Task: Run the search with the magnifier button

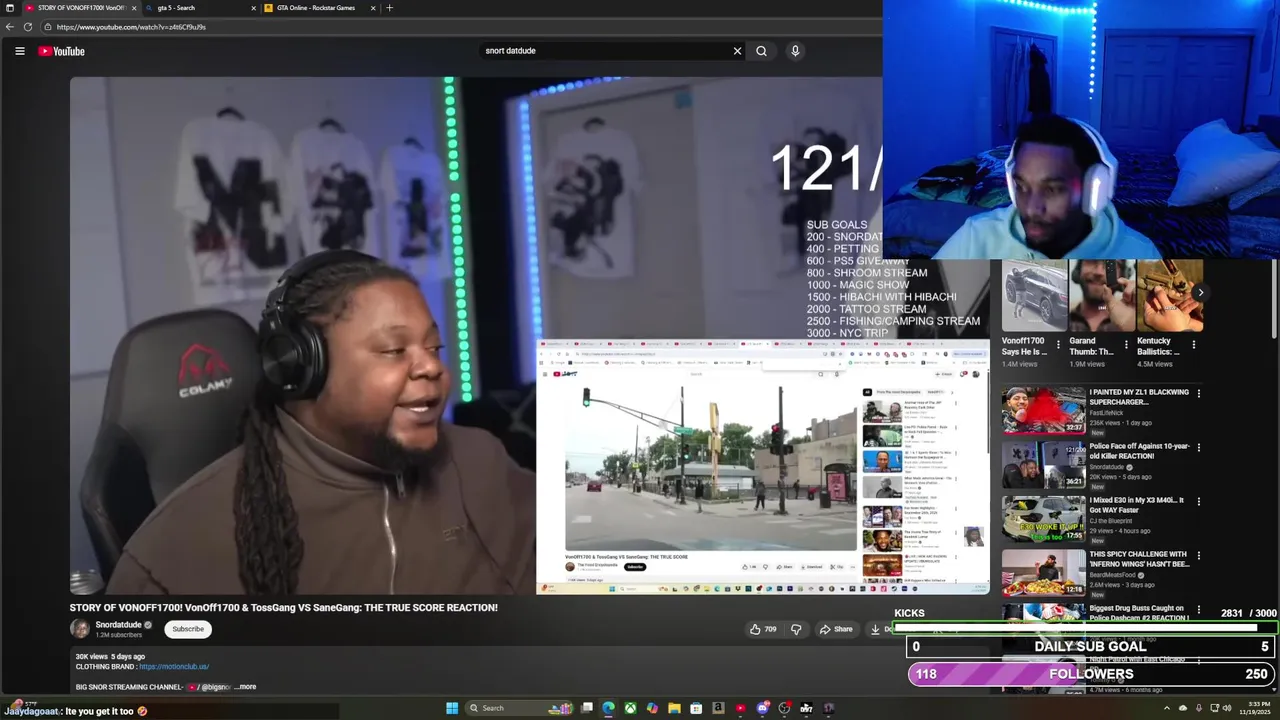Action: [761, 51]
